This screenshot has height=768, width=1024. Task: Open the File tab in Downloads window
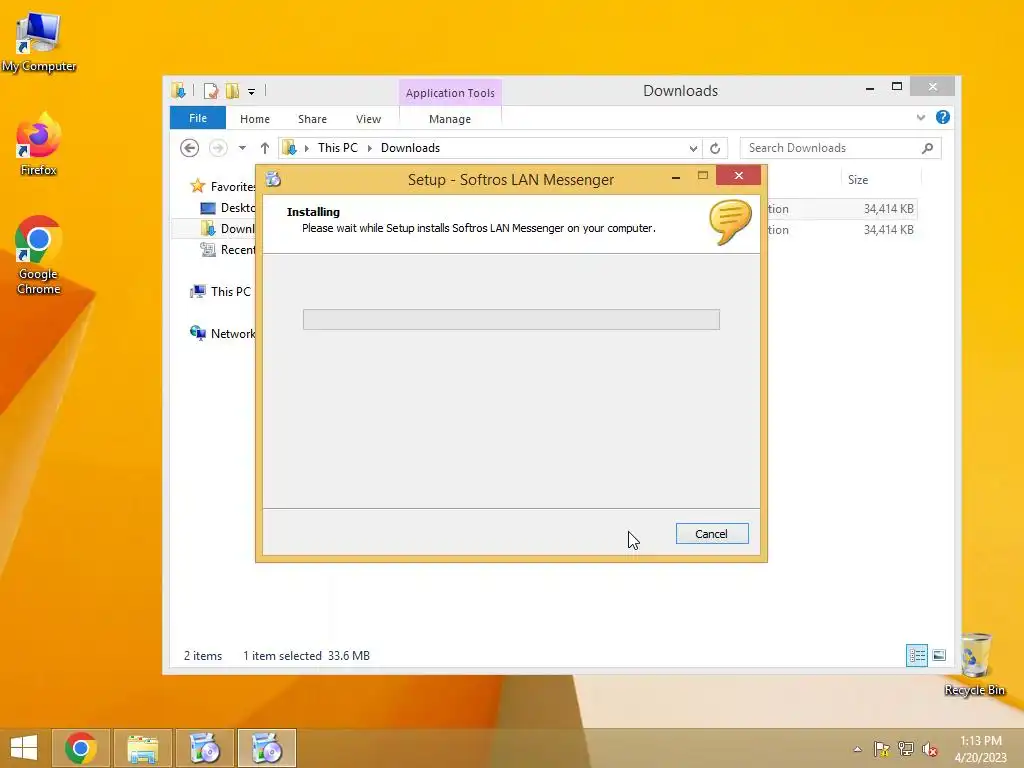coord(198,118)
